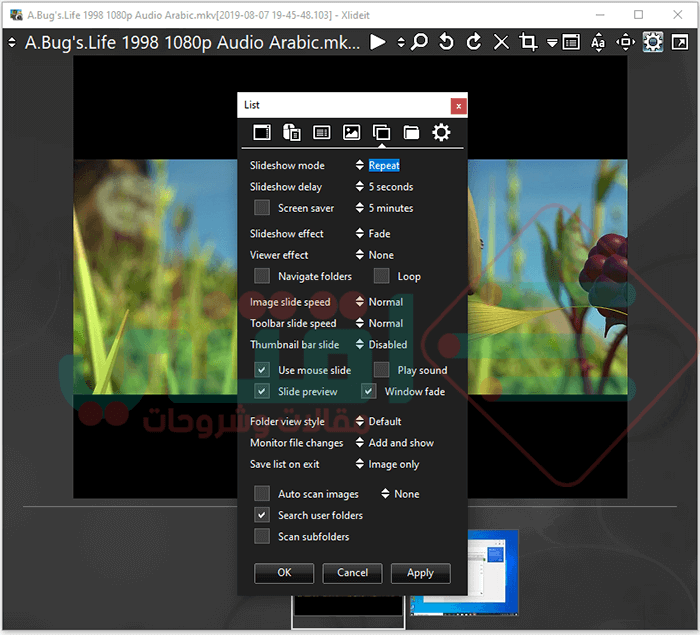Click the Repeat highlighted value text
The width and height of the screenshot is (700, 635).
pyautogui.click(x=384, y=166)
